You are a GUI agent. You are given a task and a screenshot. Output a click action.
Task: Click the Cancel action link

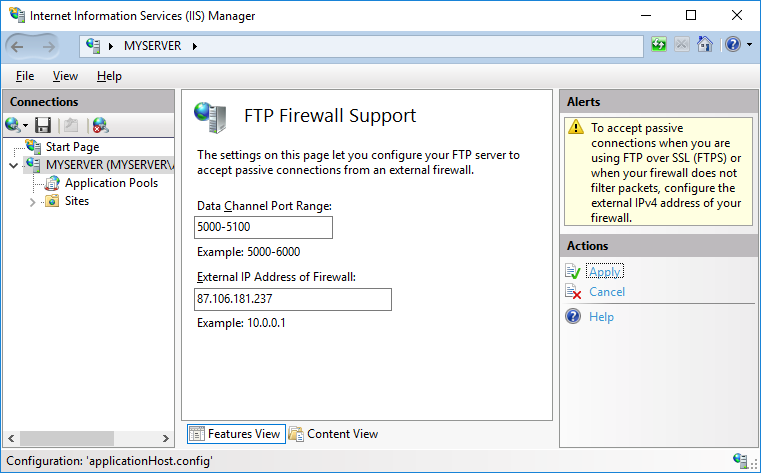(x=607, y=292)
